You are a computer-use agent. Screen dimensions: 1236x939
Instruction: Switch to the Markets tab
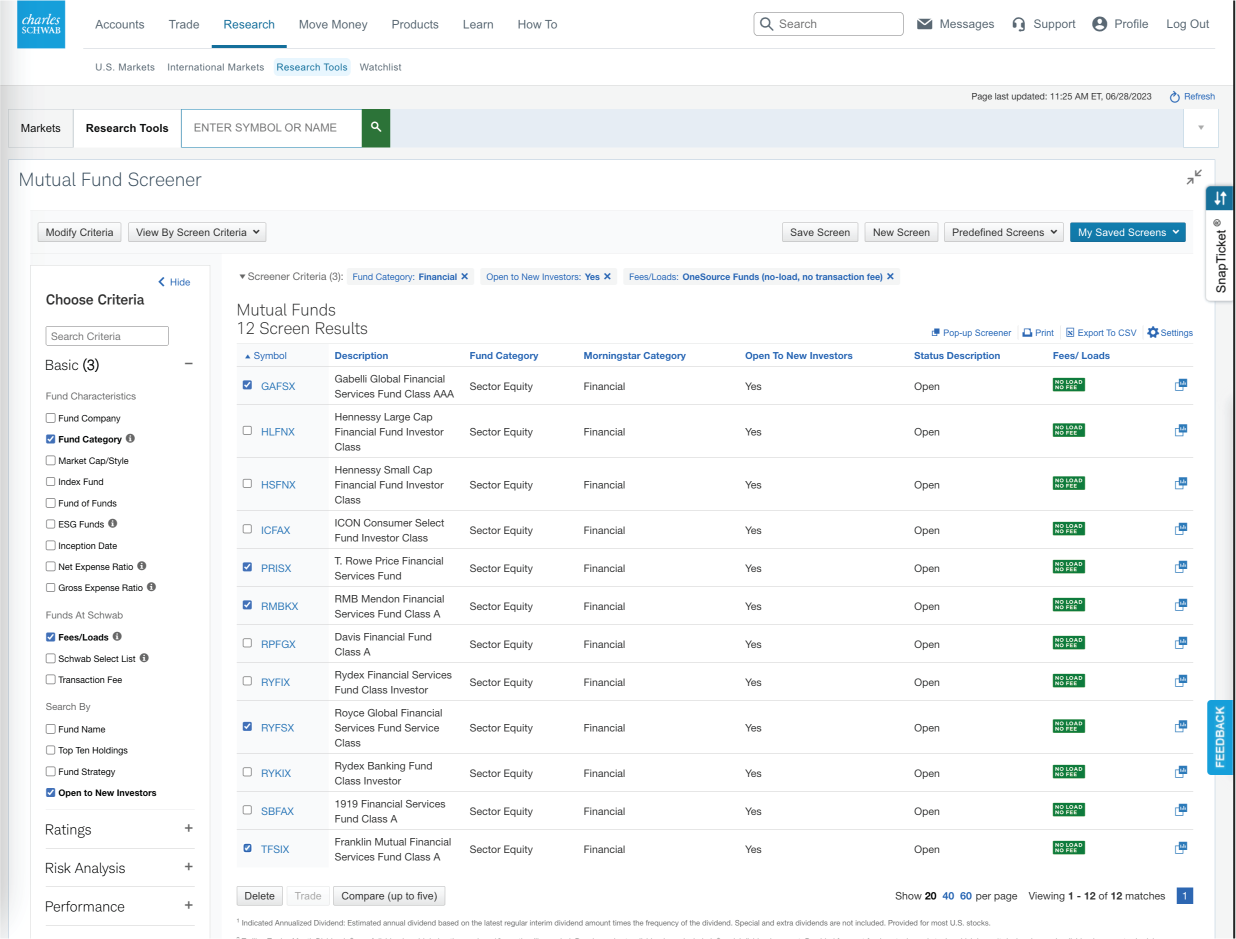click(x=41, y=128)
